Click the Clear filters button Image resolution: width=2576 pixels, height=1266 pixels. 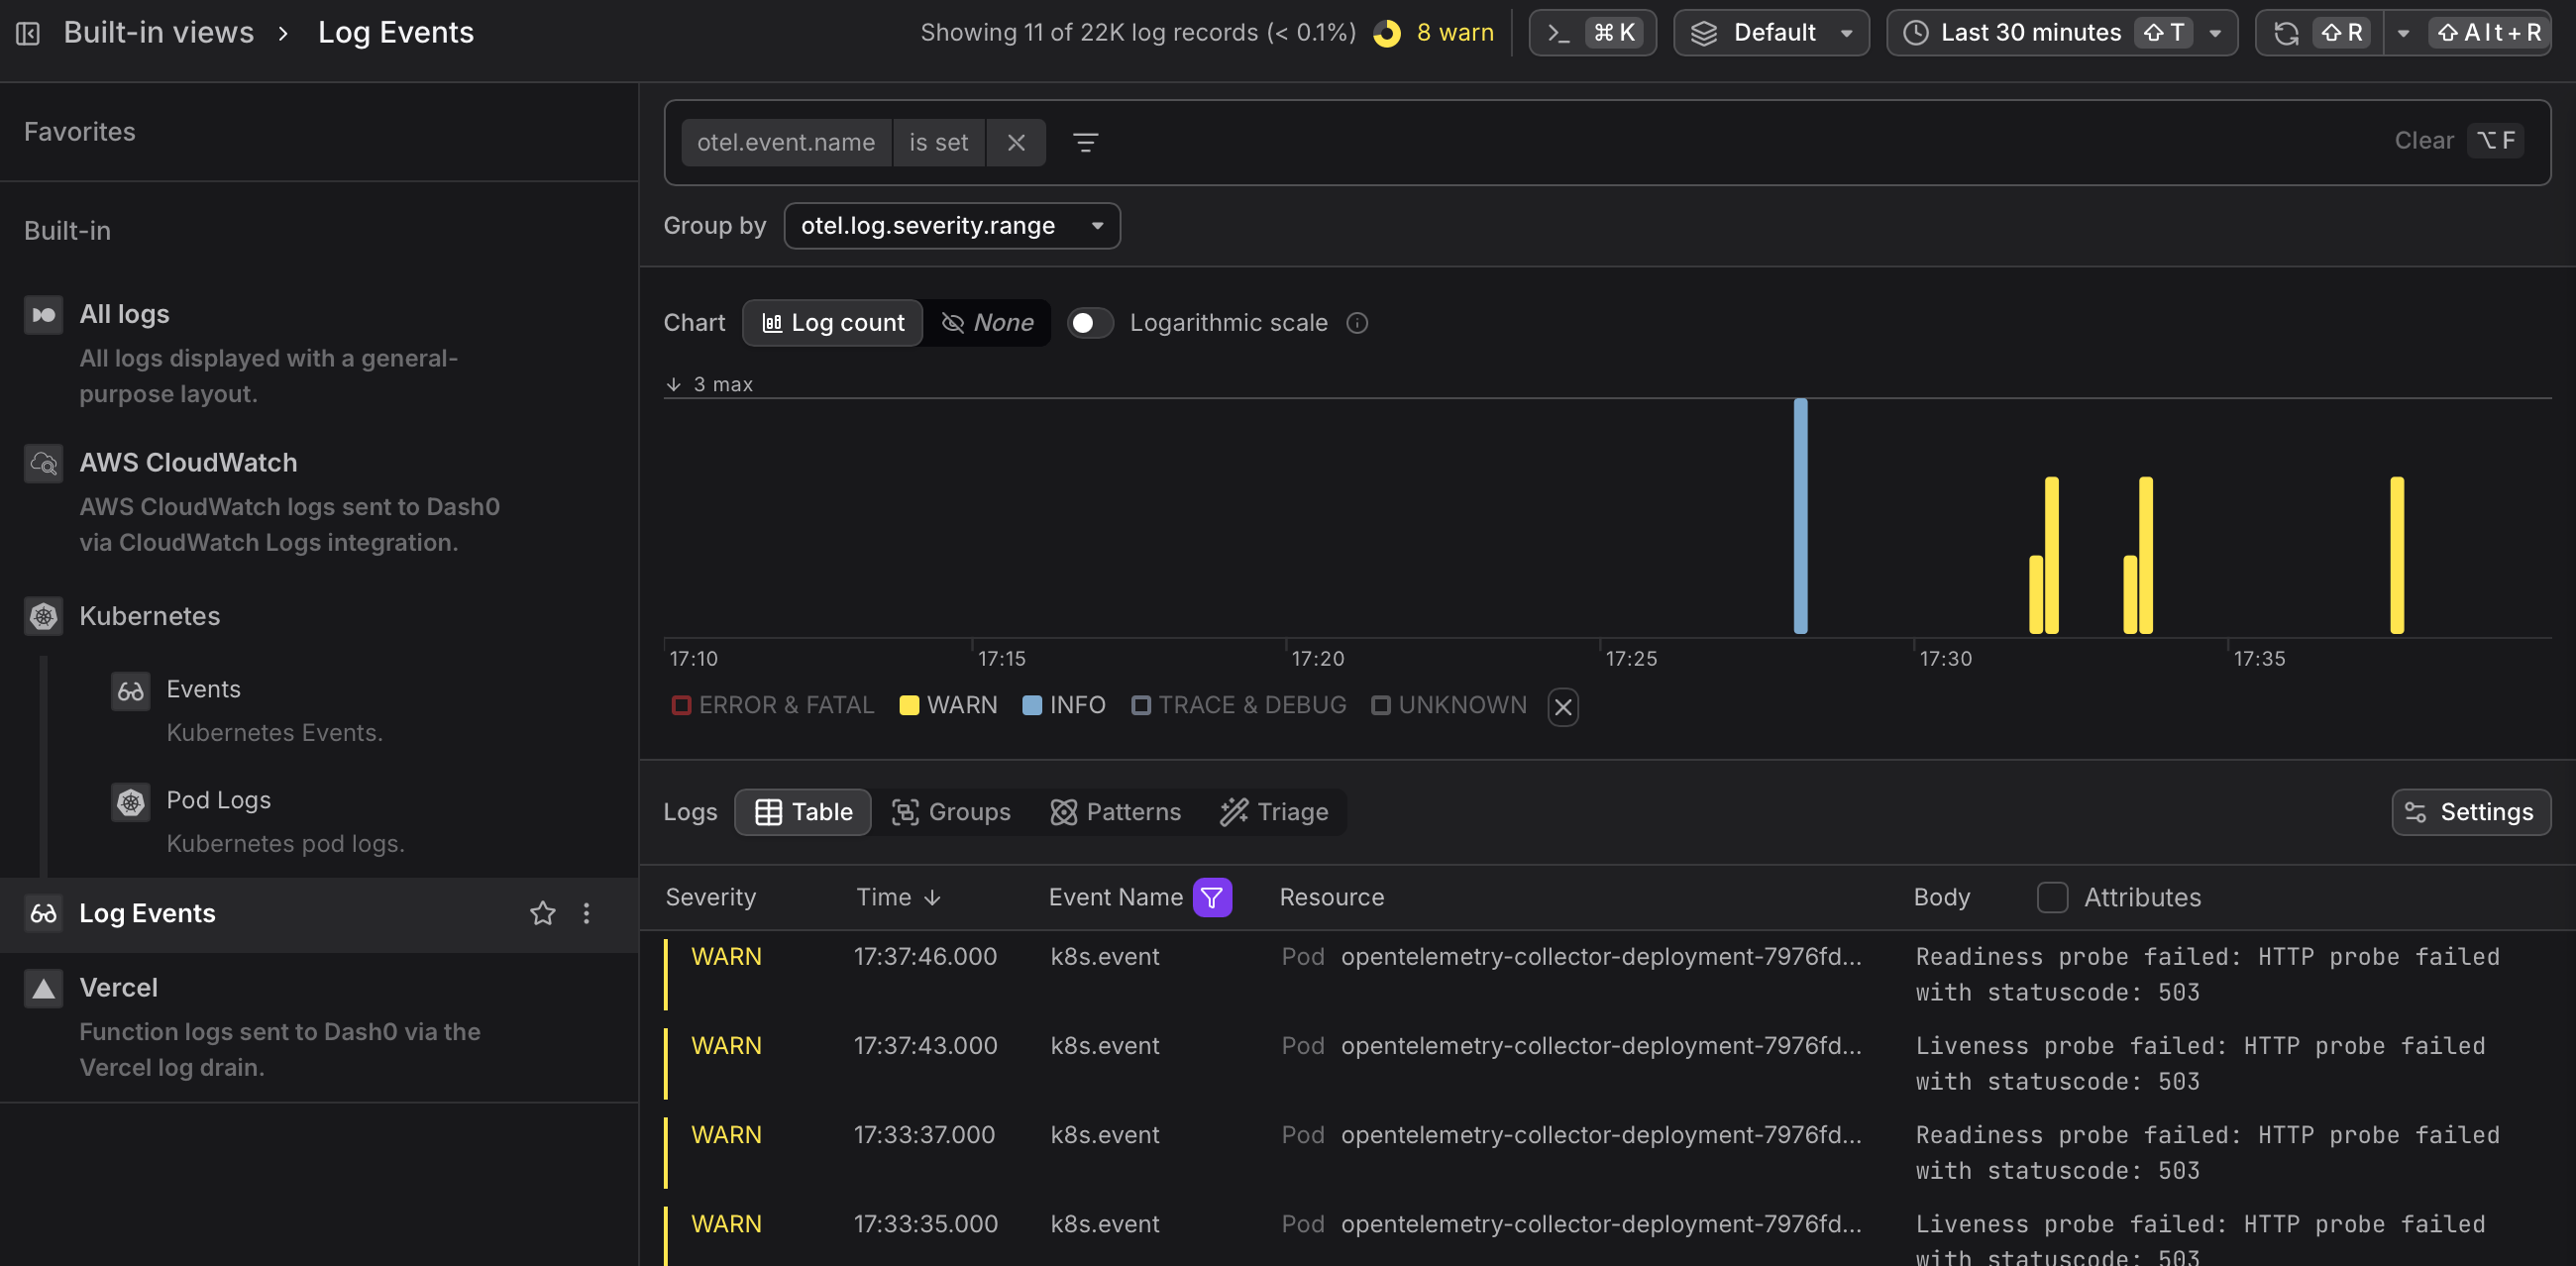tap(2424, 140)
